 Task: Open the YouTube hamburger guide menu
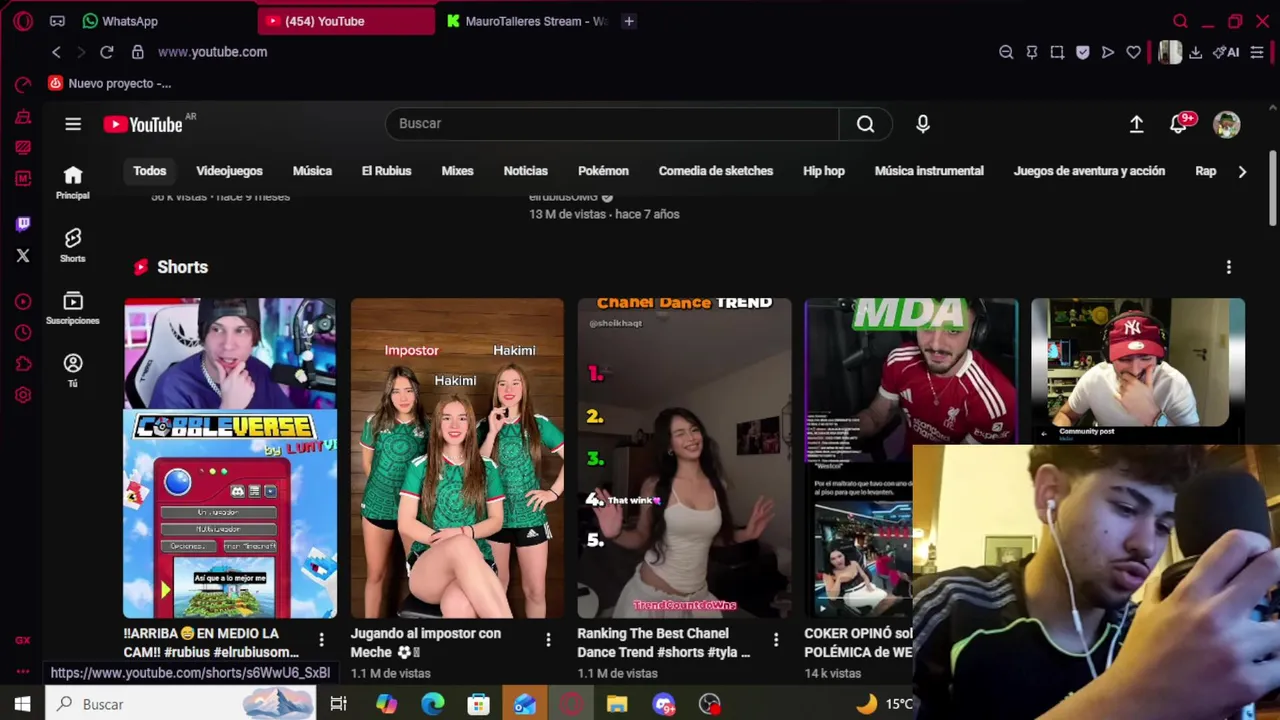coord(73,124)
